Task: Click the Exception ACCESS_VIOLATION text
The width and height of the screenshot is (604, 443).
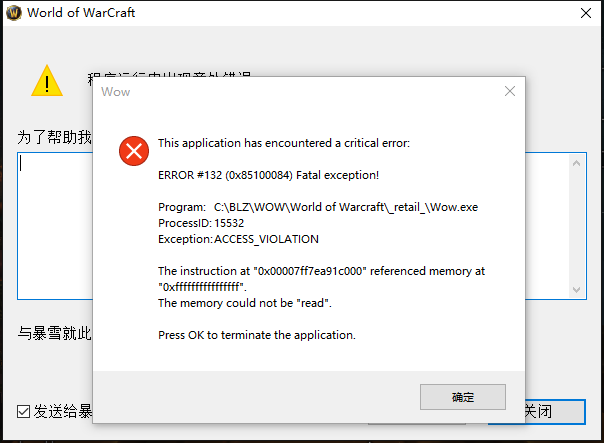Action: tap(238, 239)
